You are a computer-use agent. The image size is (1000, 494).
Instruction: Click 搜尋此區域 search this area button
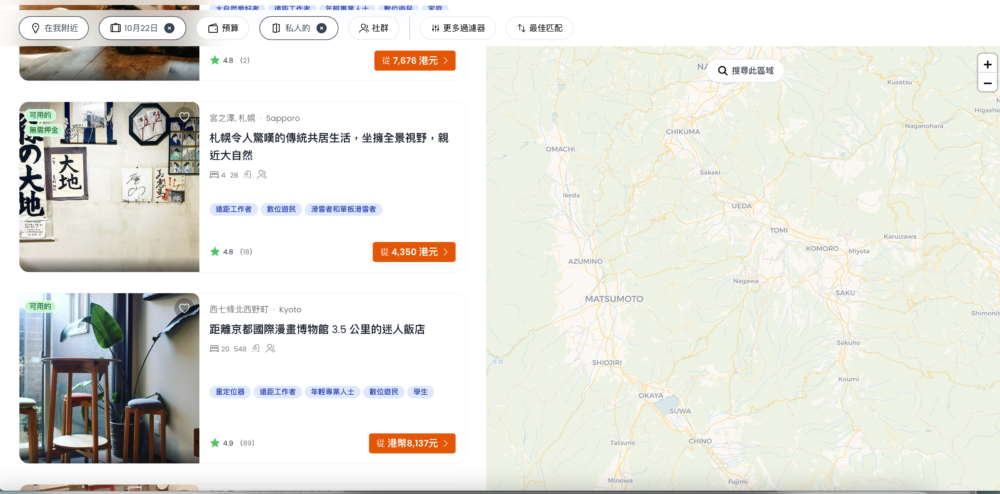click(745, 71)
